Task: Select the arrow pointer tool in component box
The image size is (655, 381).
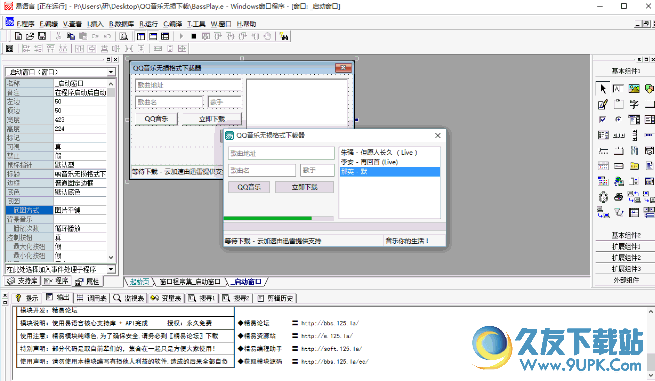Action: (602, 88)
